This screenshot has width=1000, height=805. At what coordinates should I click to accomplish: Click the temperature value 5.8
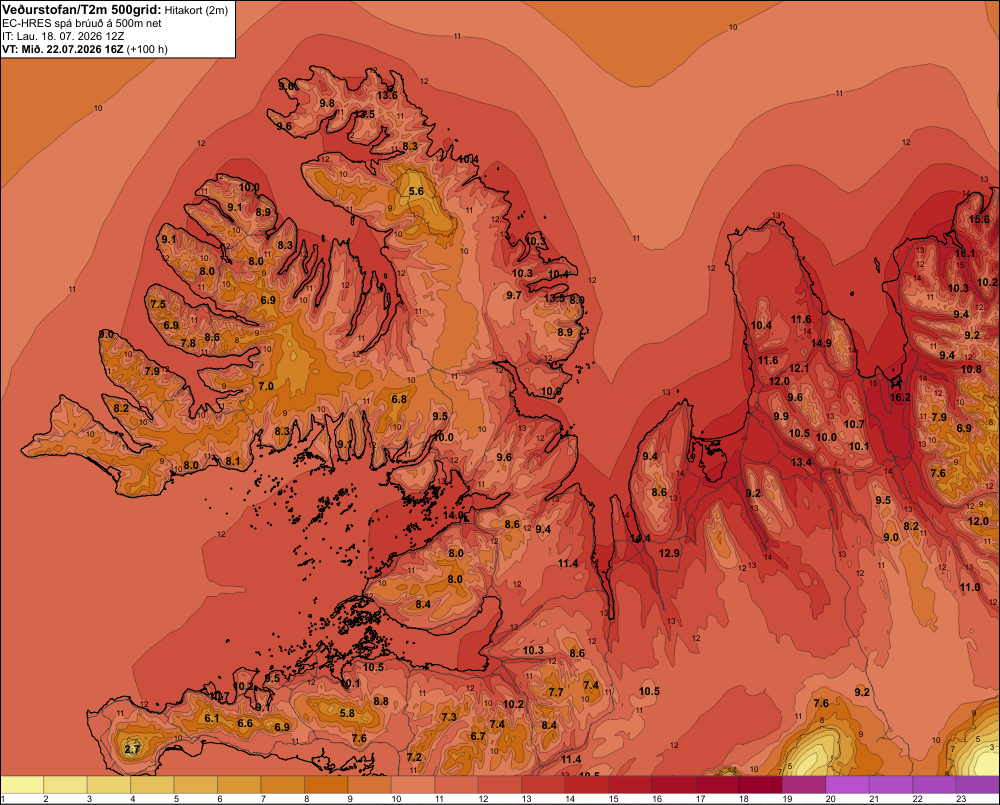pyautogui.click(x=347, y=713)
